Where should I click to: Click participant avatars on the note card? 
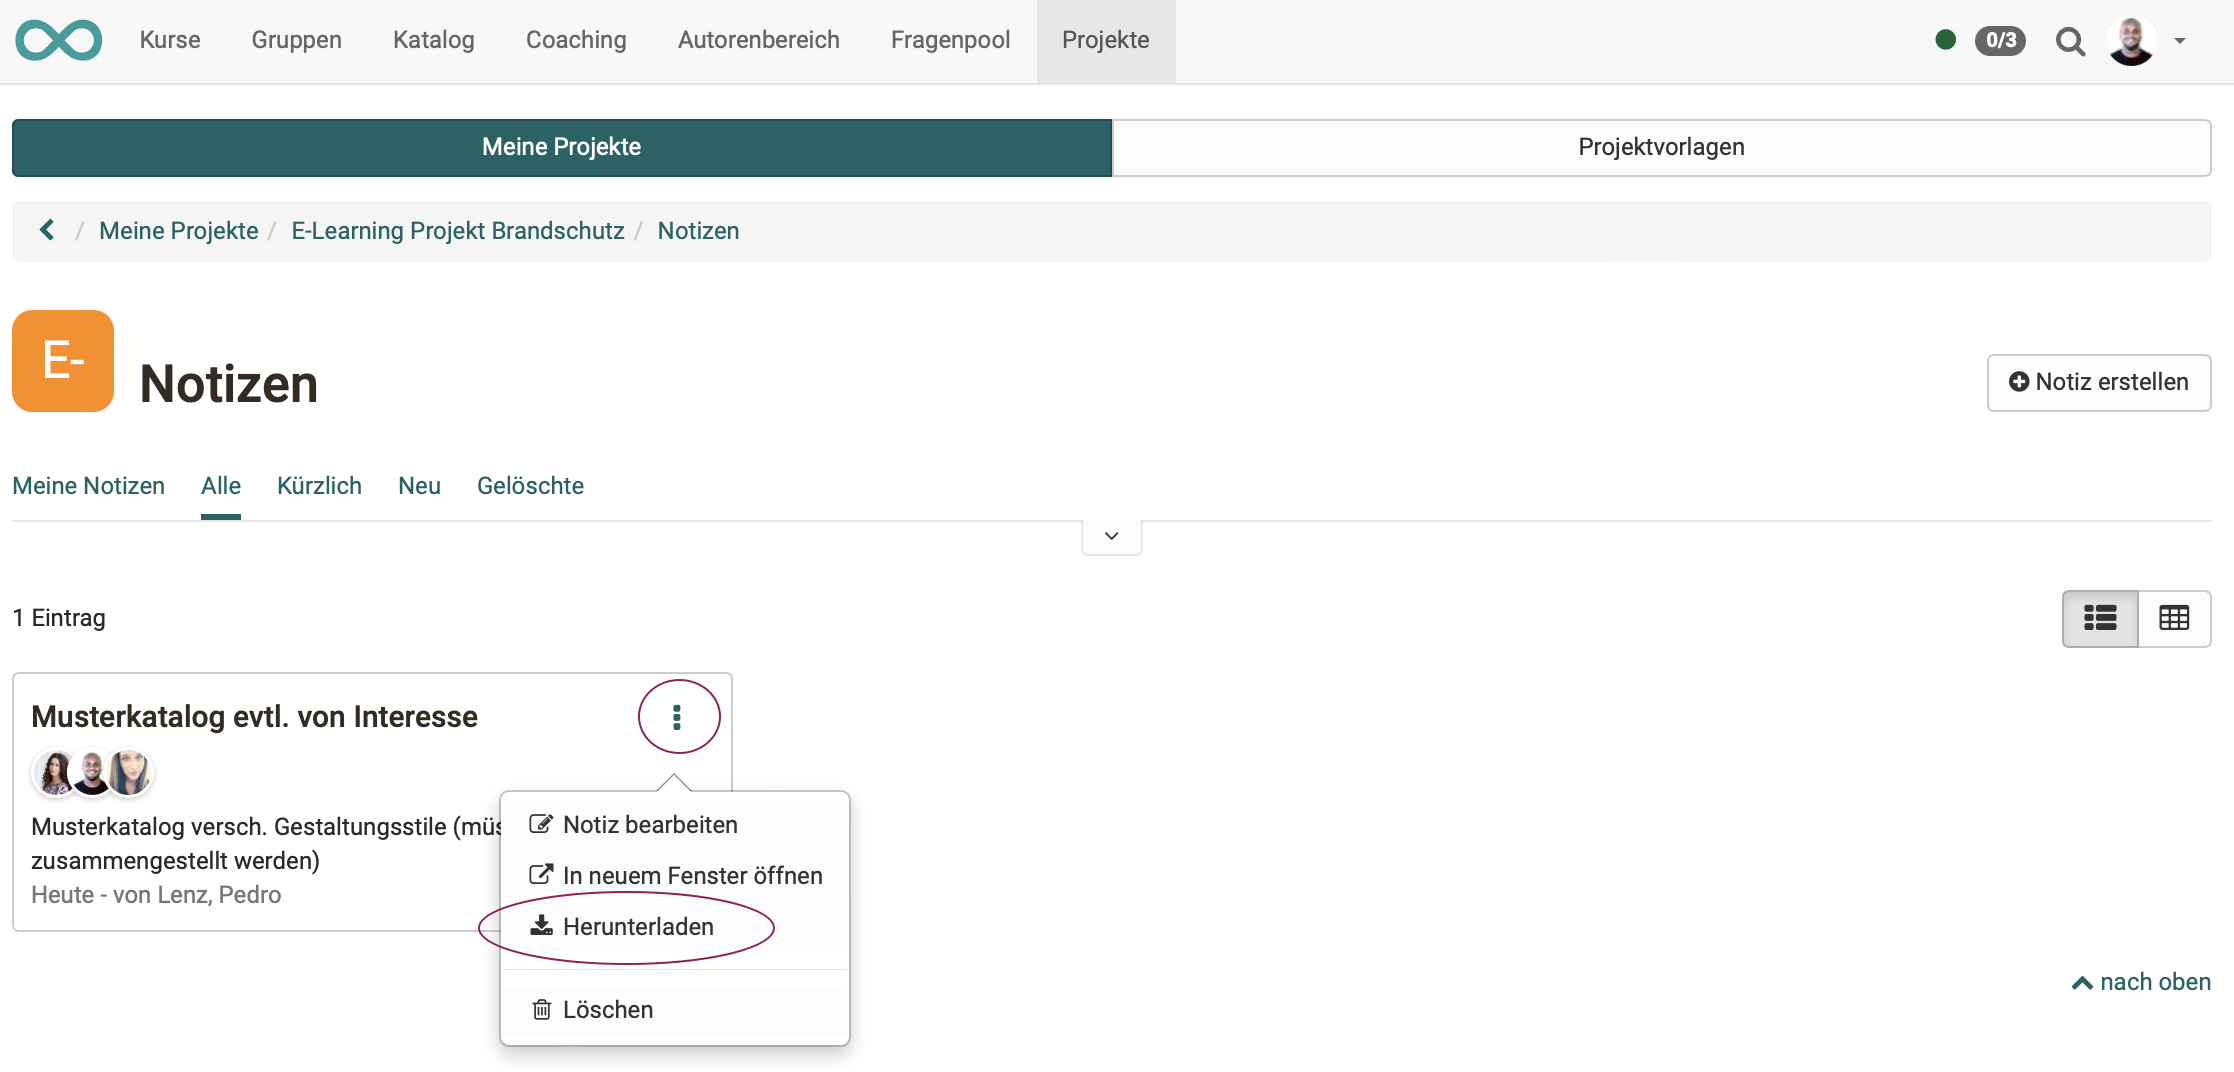(x=92, y=773)
